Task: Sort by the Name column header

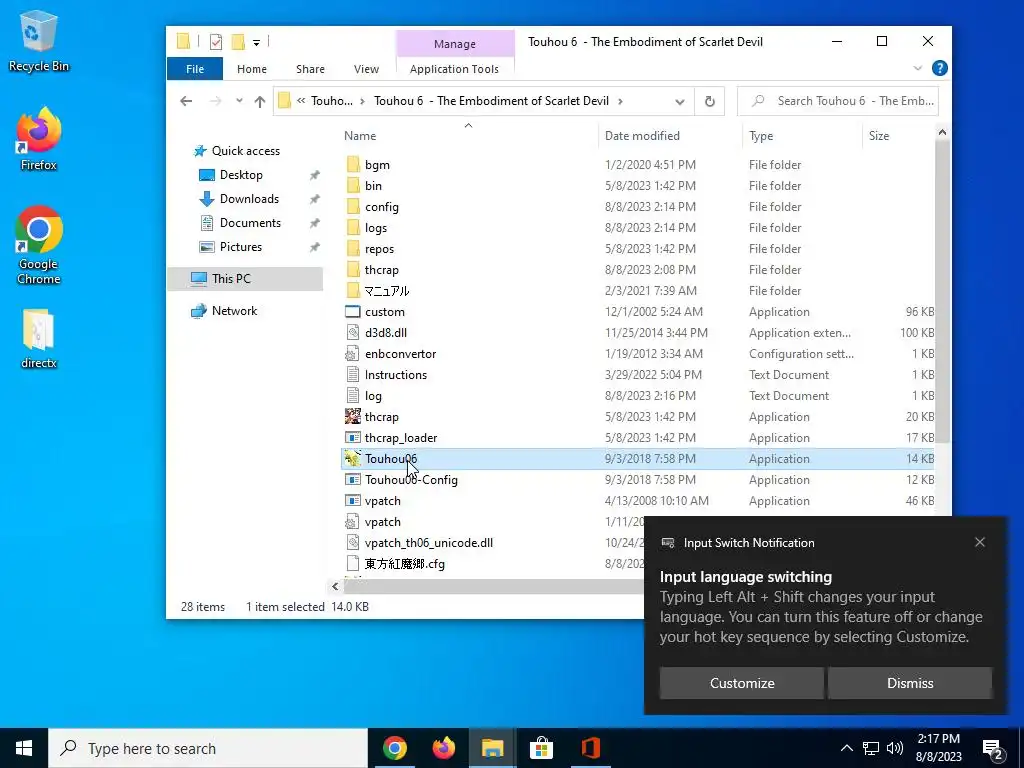Action: click(360, 136)
